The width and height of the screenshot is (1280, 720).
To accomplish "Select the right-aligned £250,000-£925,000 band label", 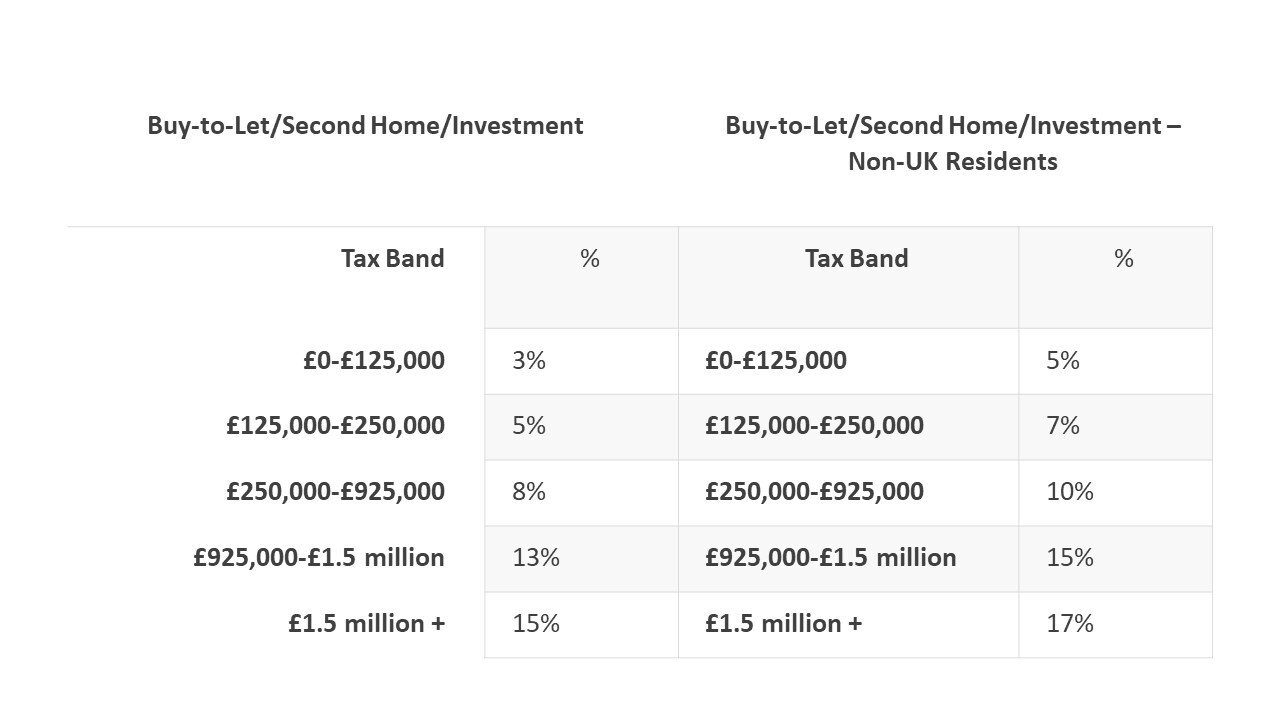I will (x=335, y=492).
